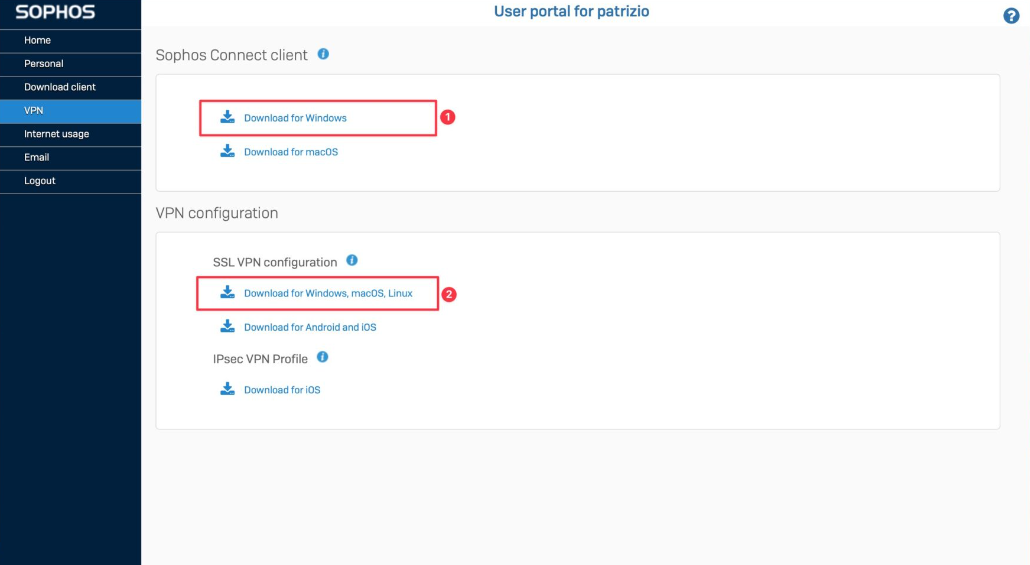
Task: Click info icon beside Sophos Connect client
Action: click(323, 54)
